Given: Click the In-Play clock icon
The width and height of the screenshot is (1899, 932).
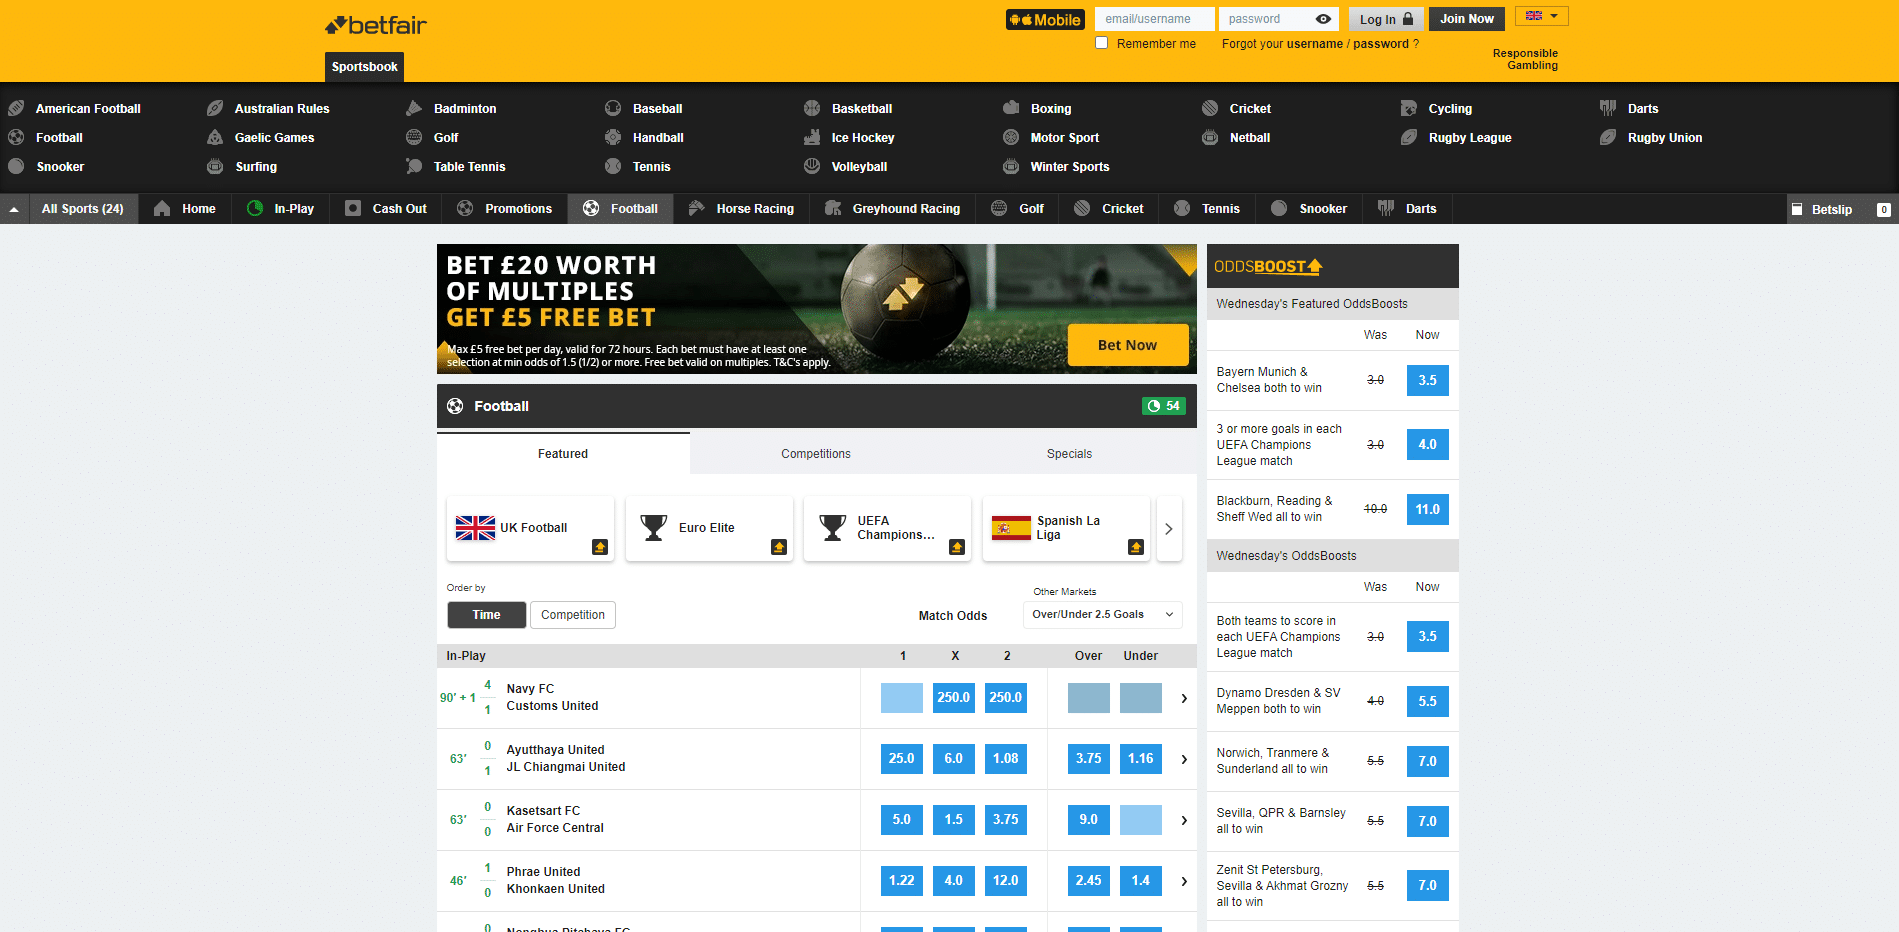Looking at the screenshot, I should 255,208.
